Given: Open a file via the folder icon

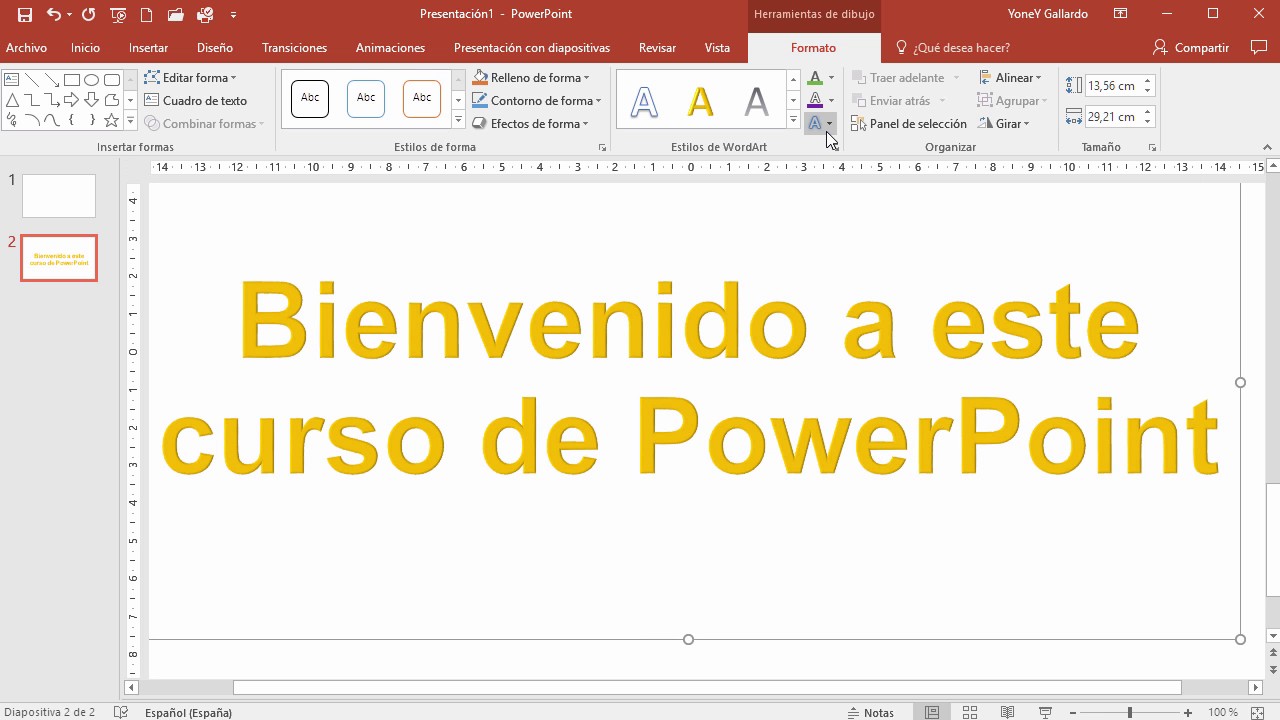Looking at the screenshot, I should [176, 15].
